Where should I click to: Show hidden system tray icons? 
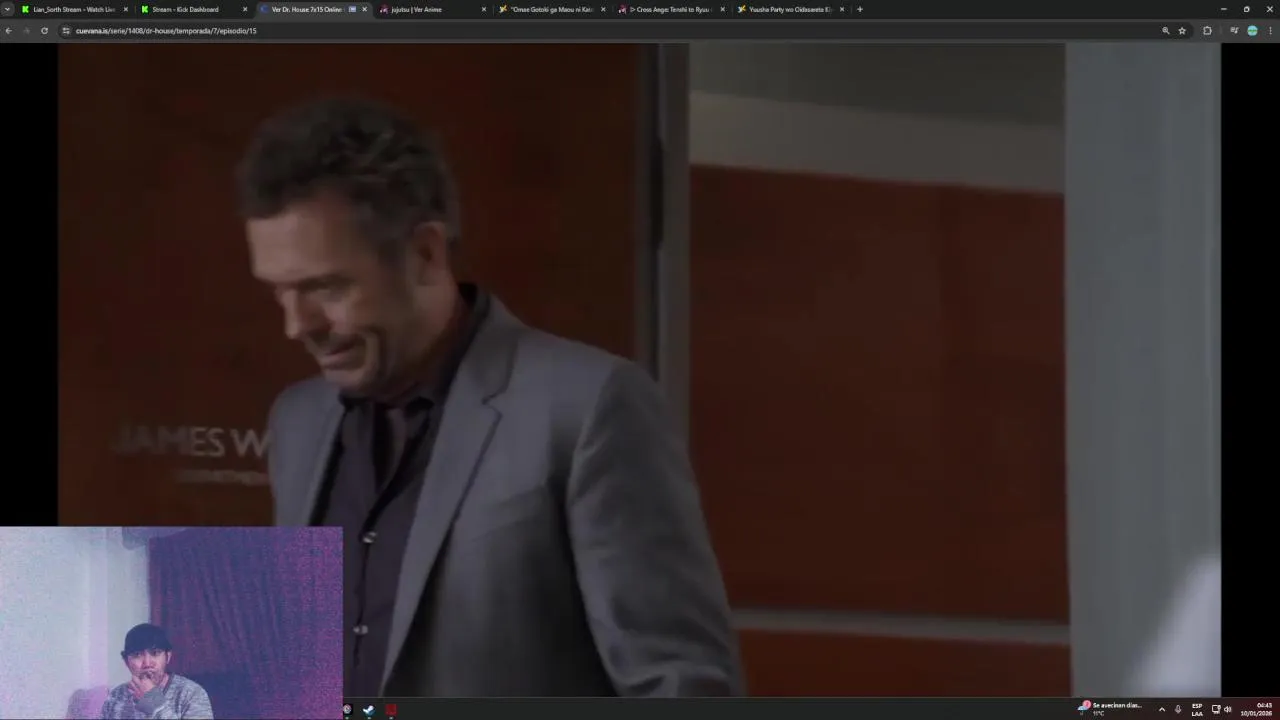1161,709
